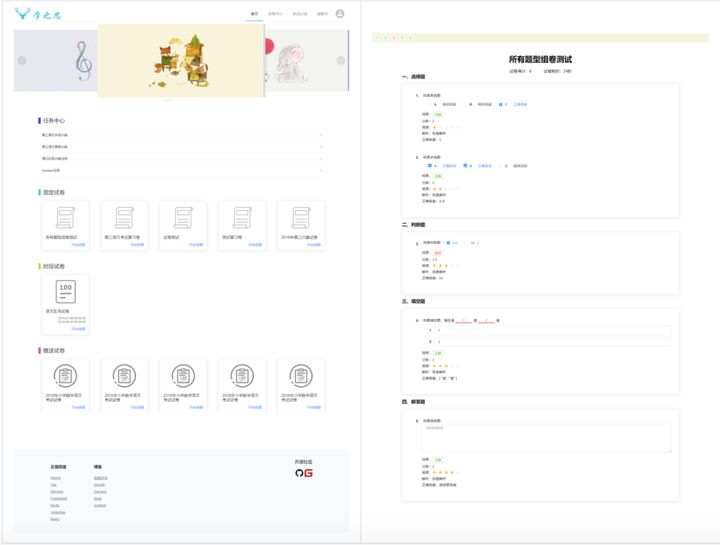Uncheck checkbox B of multi-choice question 2
The width and height of the screenshot is (720, 545).
tap(465, 166)
